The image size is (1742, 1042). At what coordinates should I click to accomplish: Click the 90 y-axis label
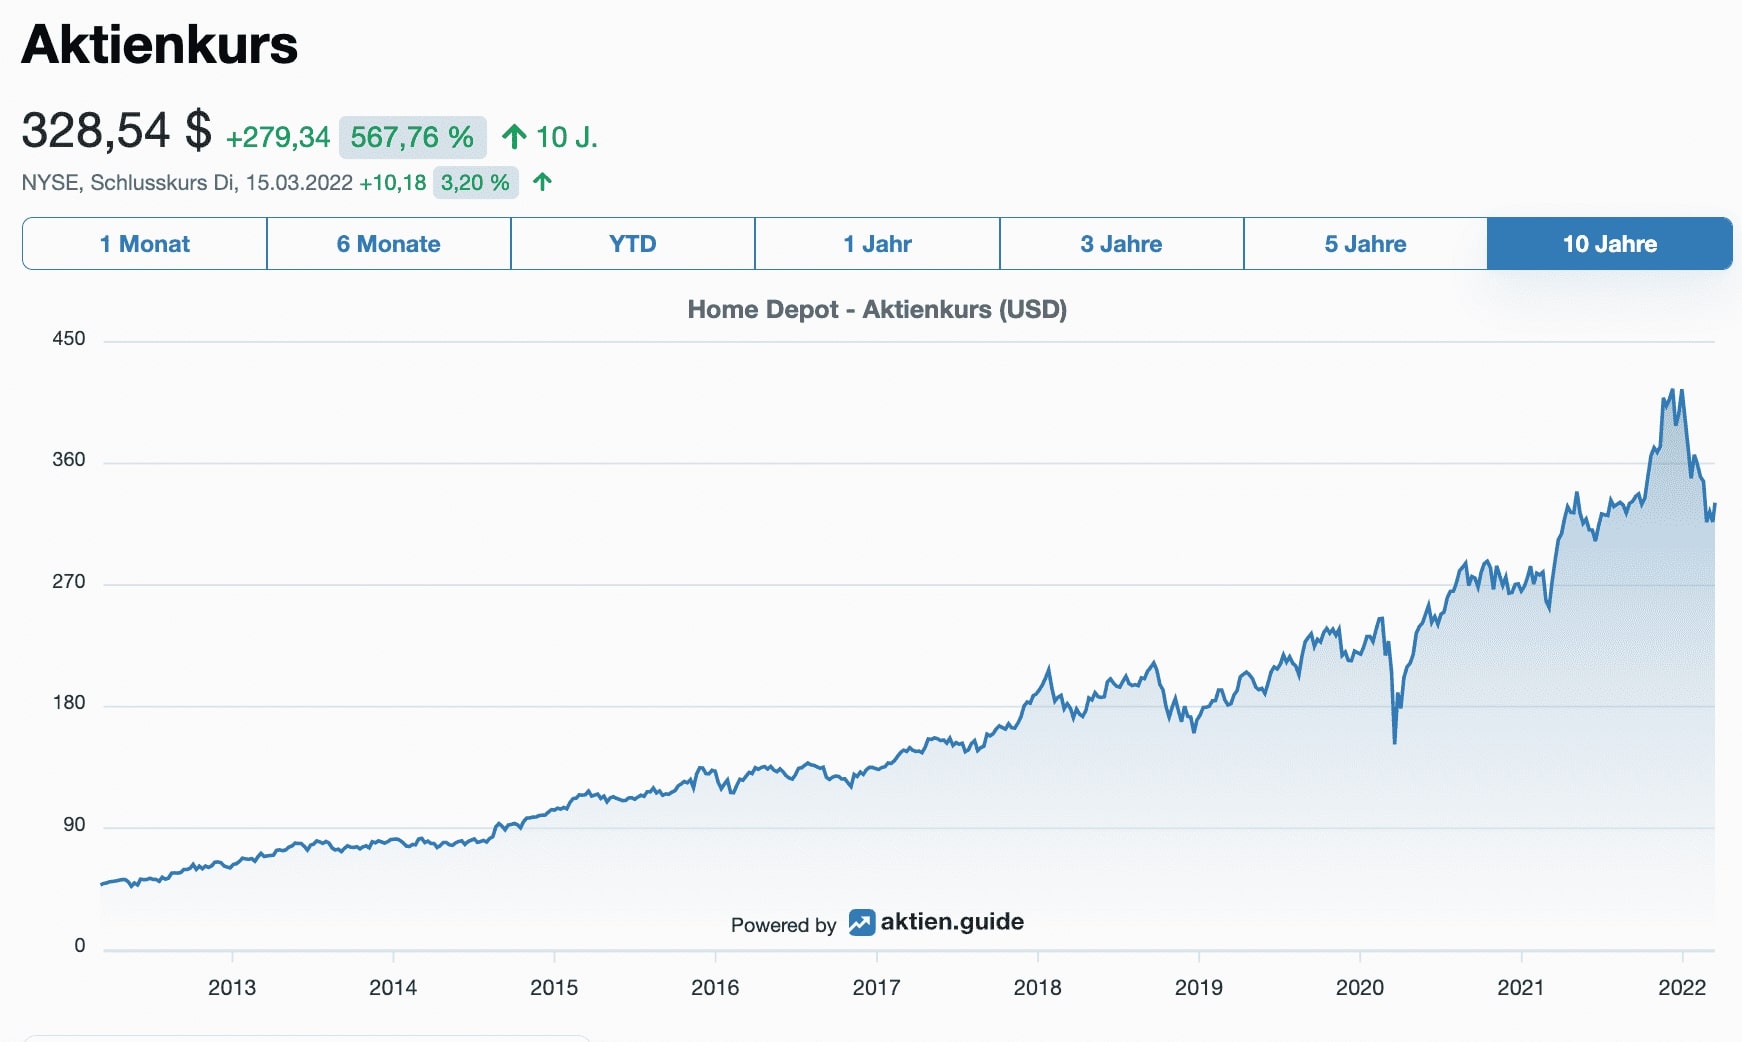tap(75, 825)
